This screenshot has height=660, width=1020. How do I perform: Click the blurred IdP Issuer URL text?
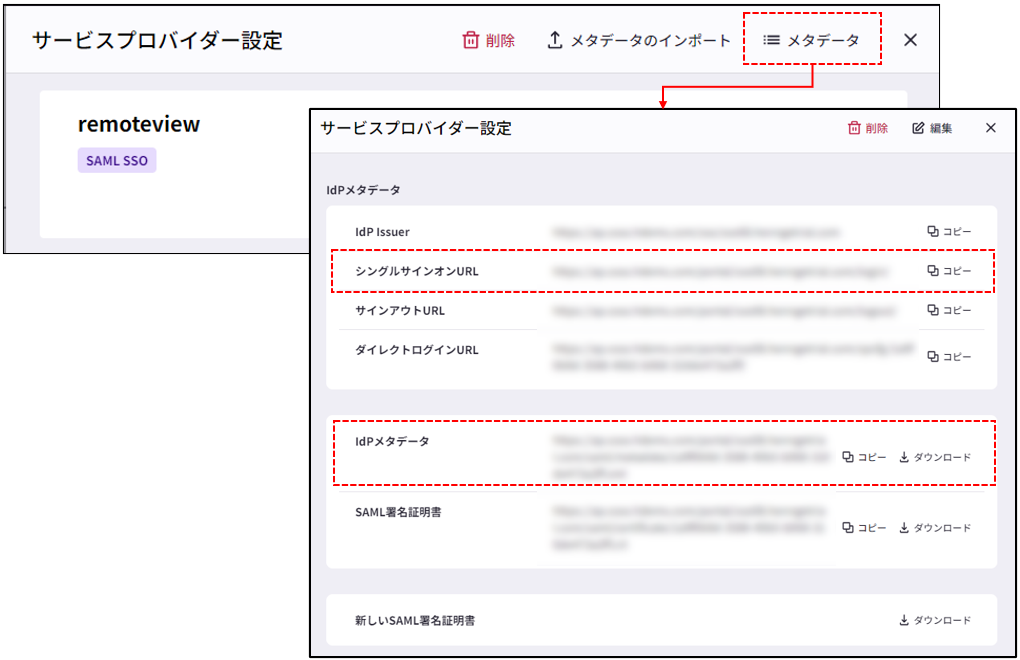tap(695, 232)
